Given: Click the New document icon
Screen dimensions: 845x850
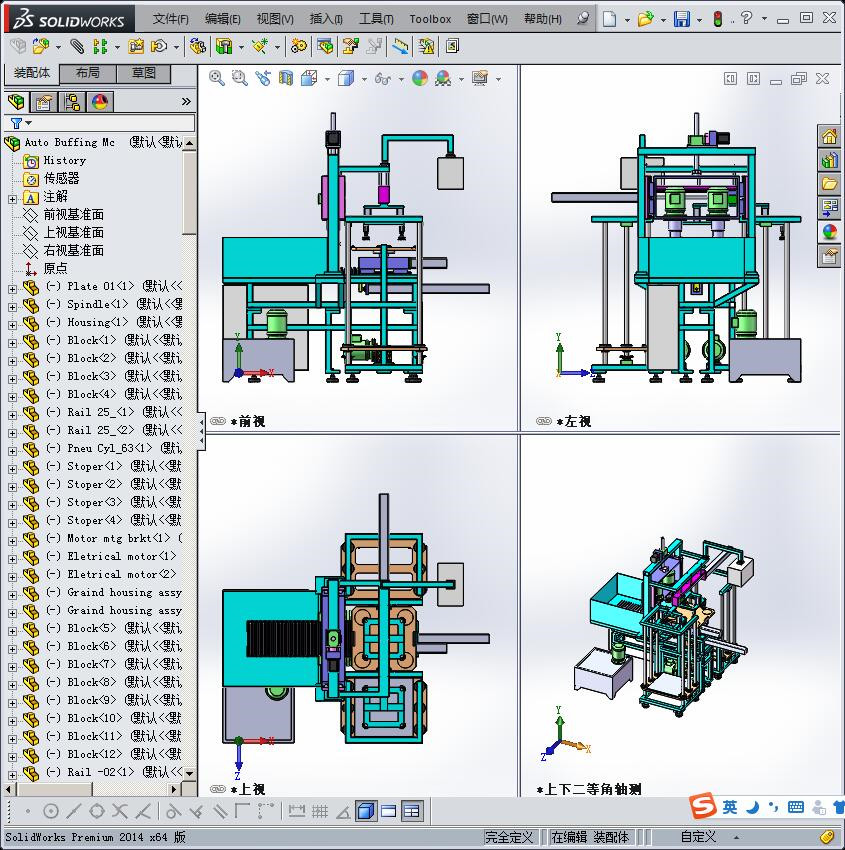Looking at the screenshot, I should click(x=610, y=19).
